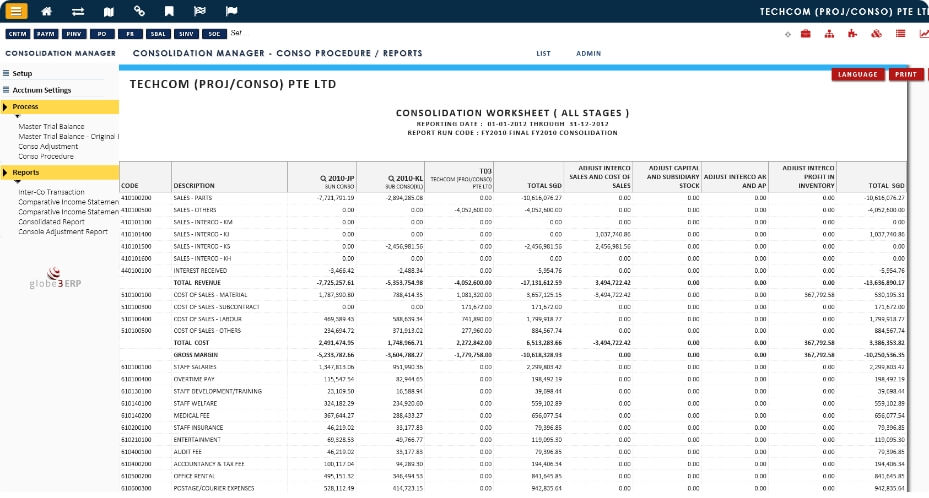Open Acctnum Settings in sidebar
The height and width of the screenshot is (498, 929).
pyautogui.click(x=41, y=90)
